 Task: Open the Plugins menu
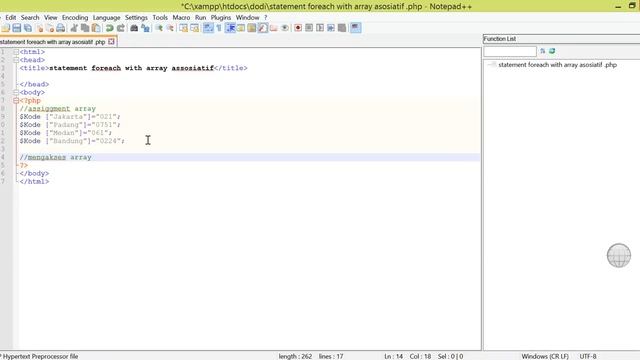tap(221, 18)
